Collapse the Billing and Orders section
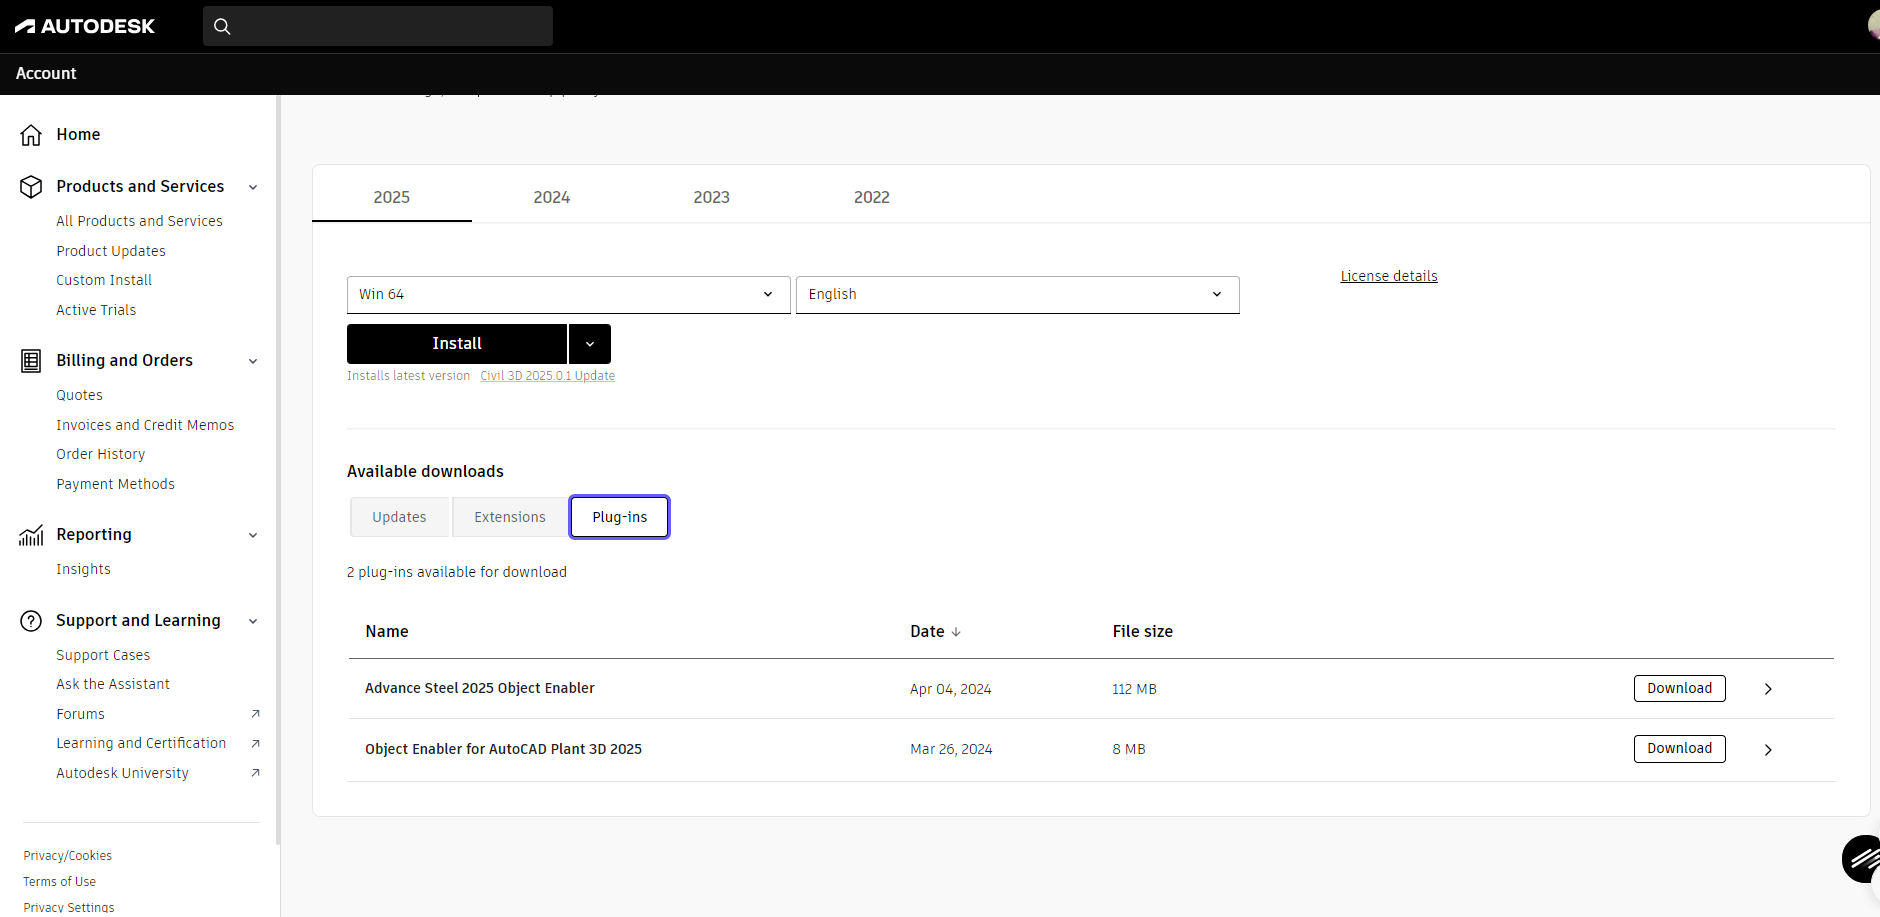The height and width of the screenshot is (917, 1880). tap(253, 361)
